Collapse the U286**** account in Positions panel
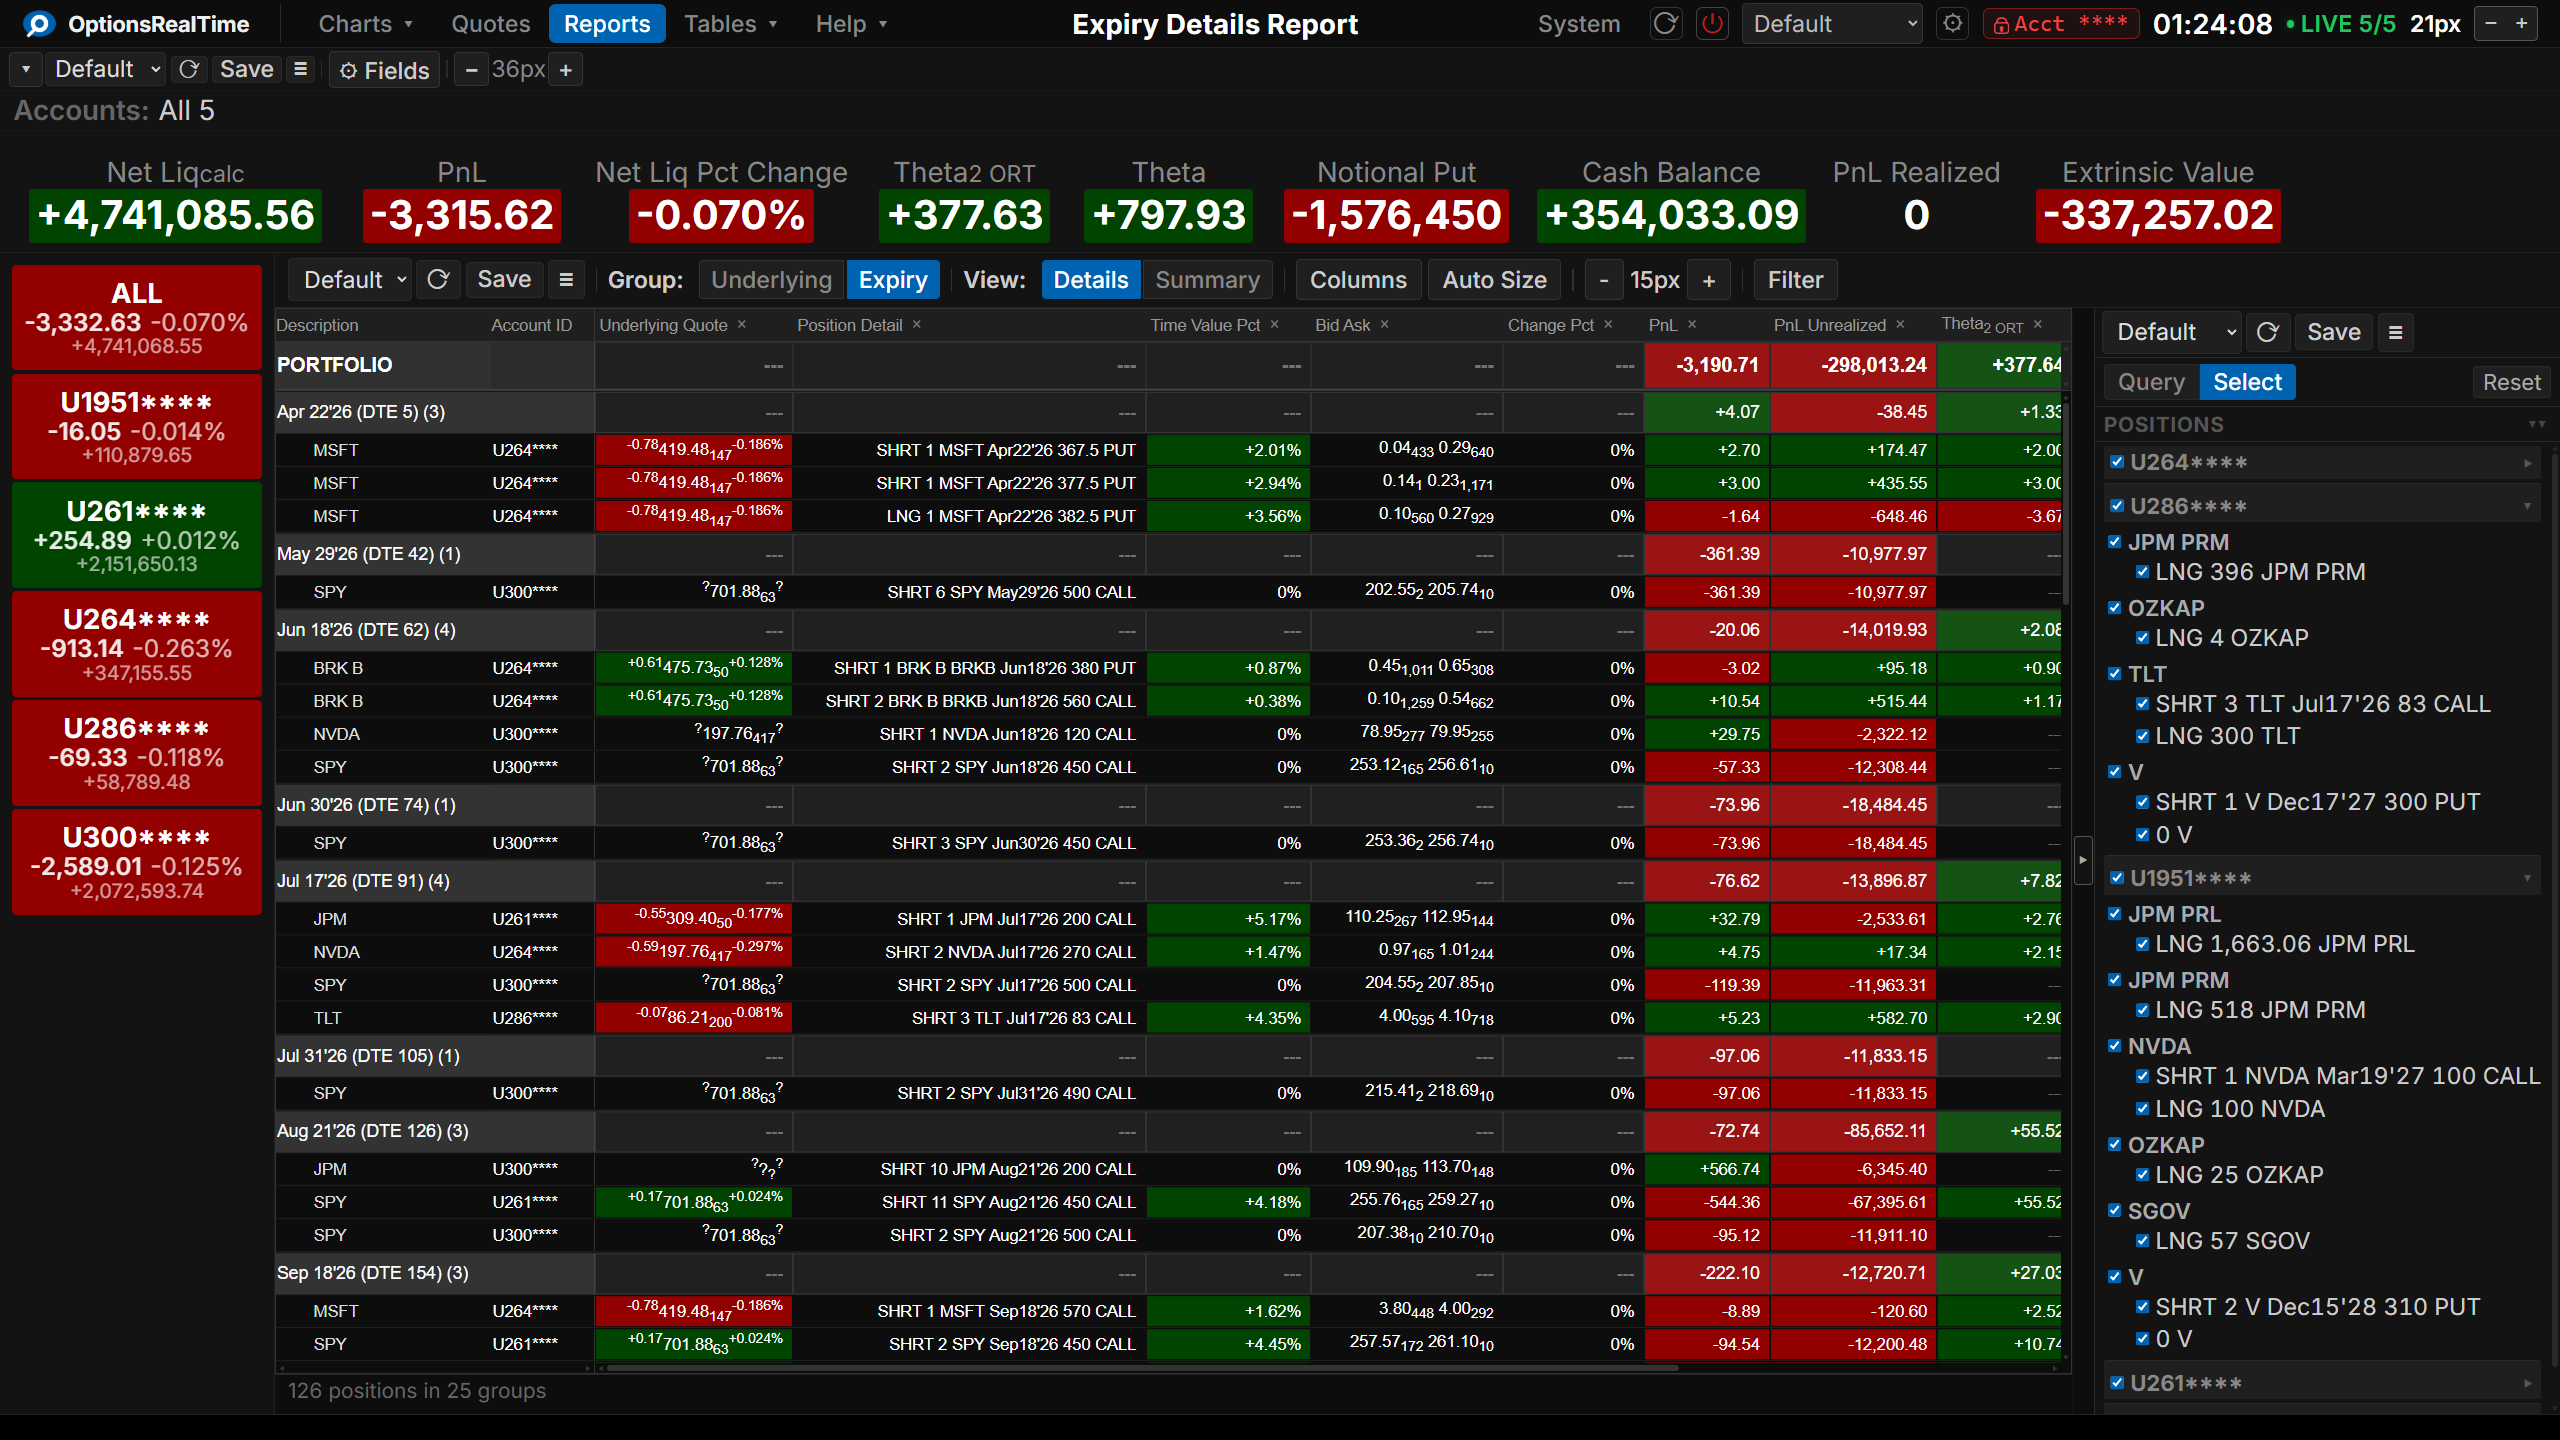The image size is (2560, 1440). pyautogui.click(x=2527, y=506)
